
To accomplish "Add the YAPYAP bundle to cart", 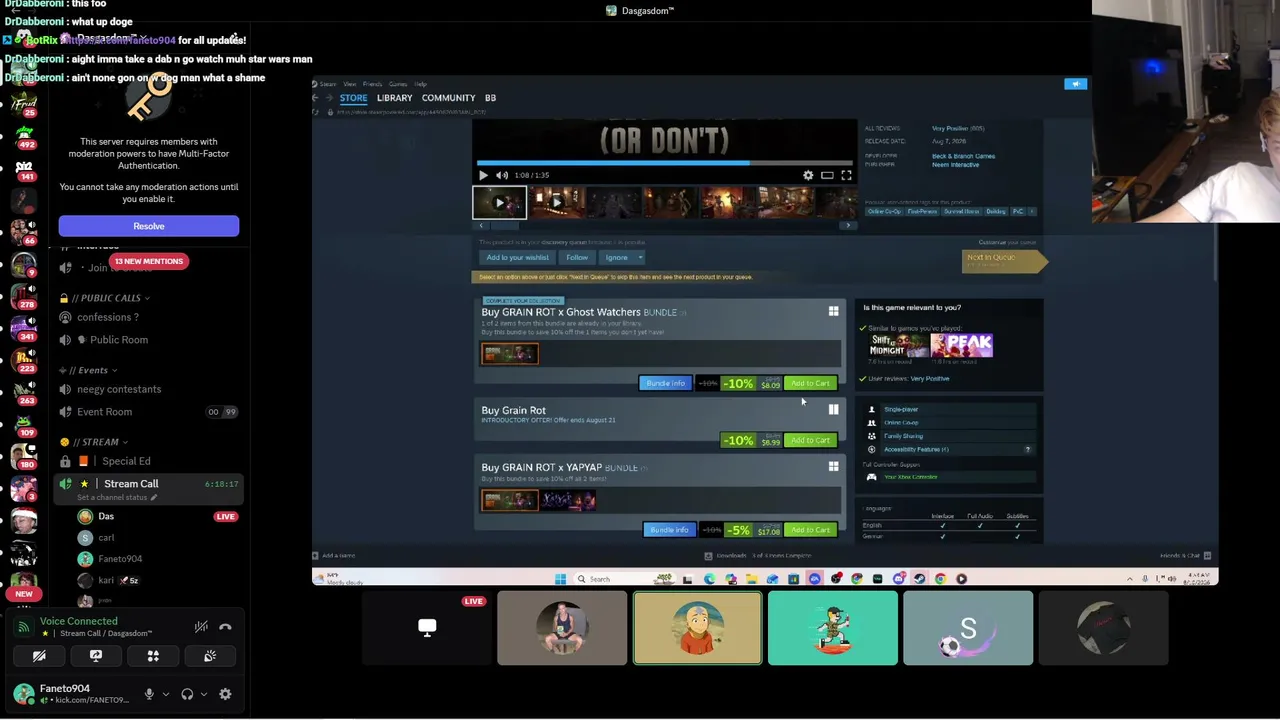I will click(810, 530).
